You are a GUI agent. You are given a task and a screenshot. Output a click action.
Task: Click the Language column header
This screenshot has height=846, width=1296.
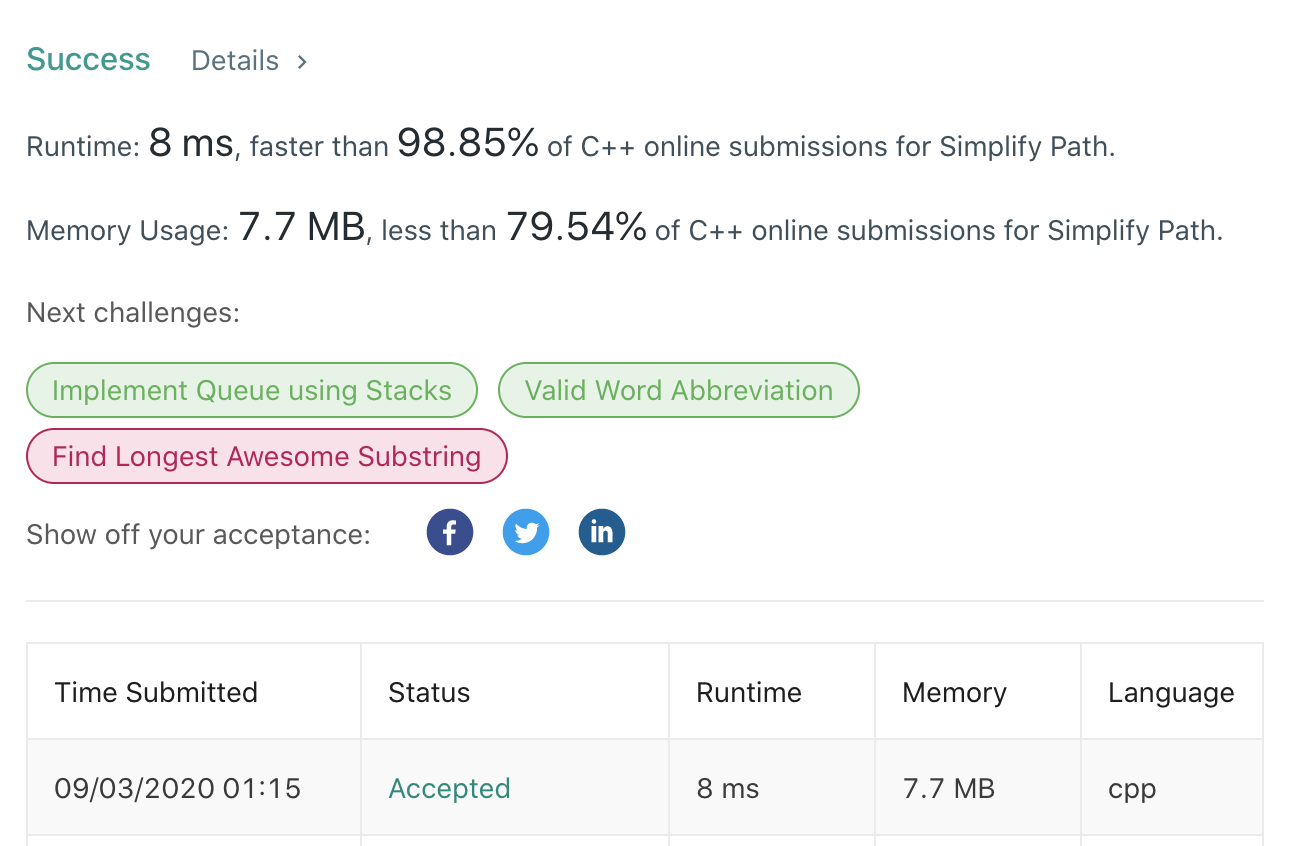(x=1171, y=692)
